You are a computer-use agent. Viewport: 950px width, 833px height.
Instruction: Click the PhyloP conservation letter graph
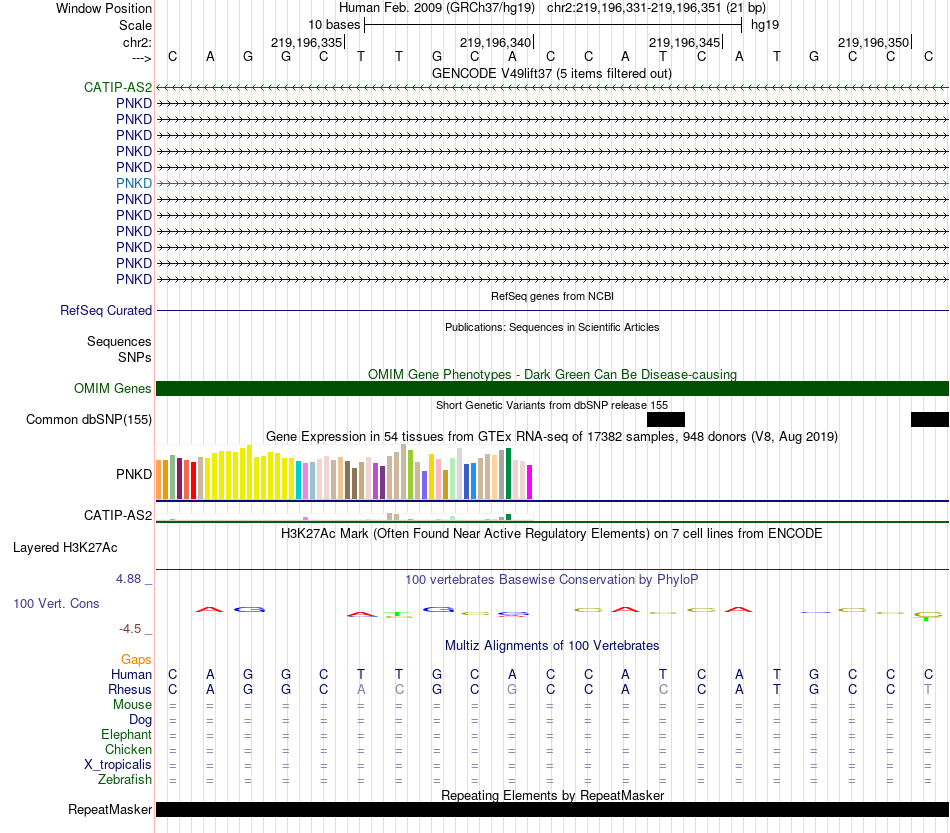point(552,612)
